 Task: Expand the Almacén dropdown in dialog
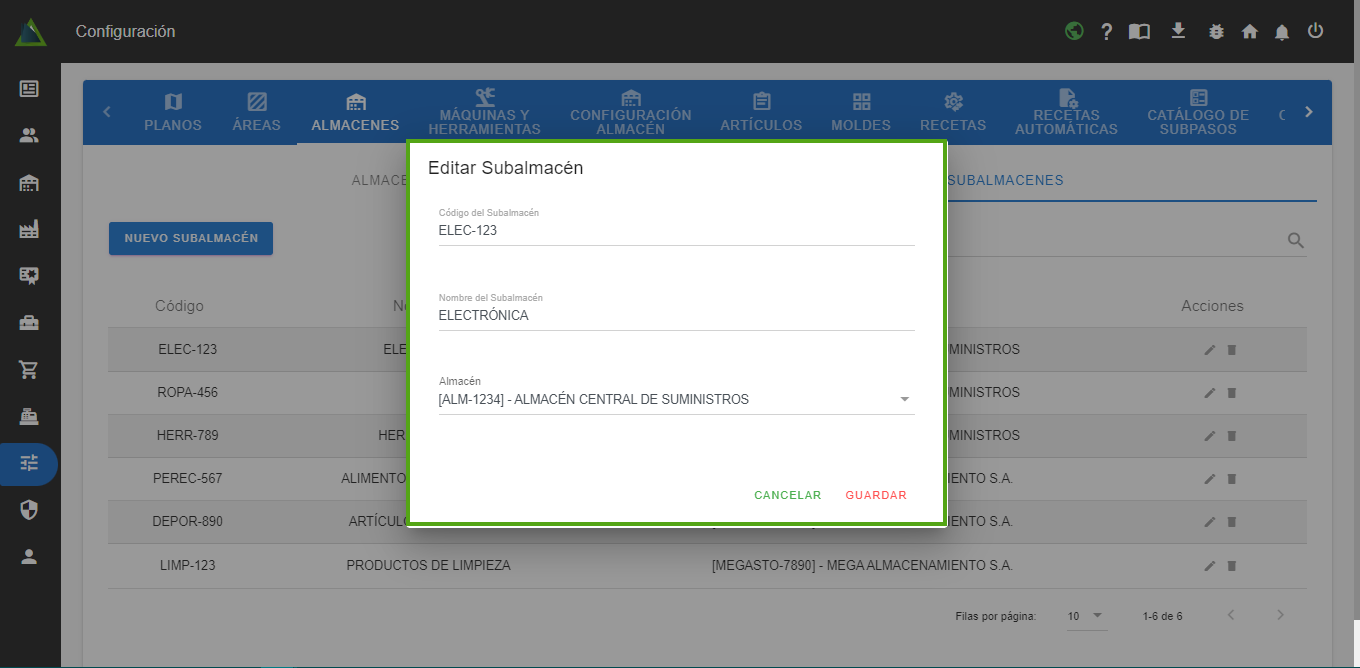click(x=904, y=400)
